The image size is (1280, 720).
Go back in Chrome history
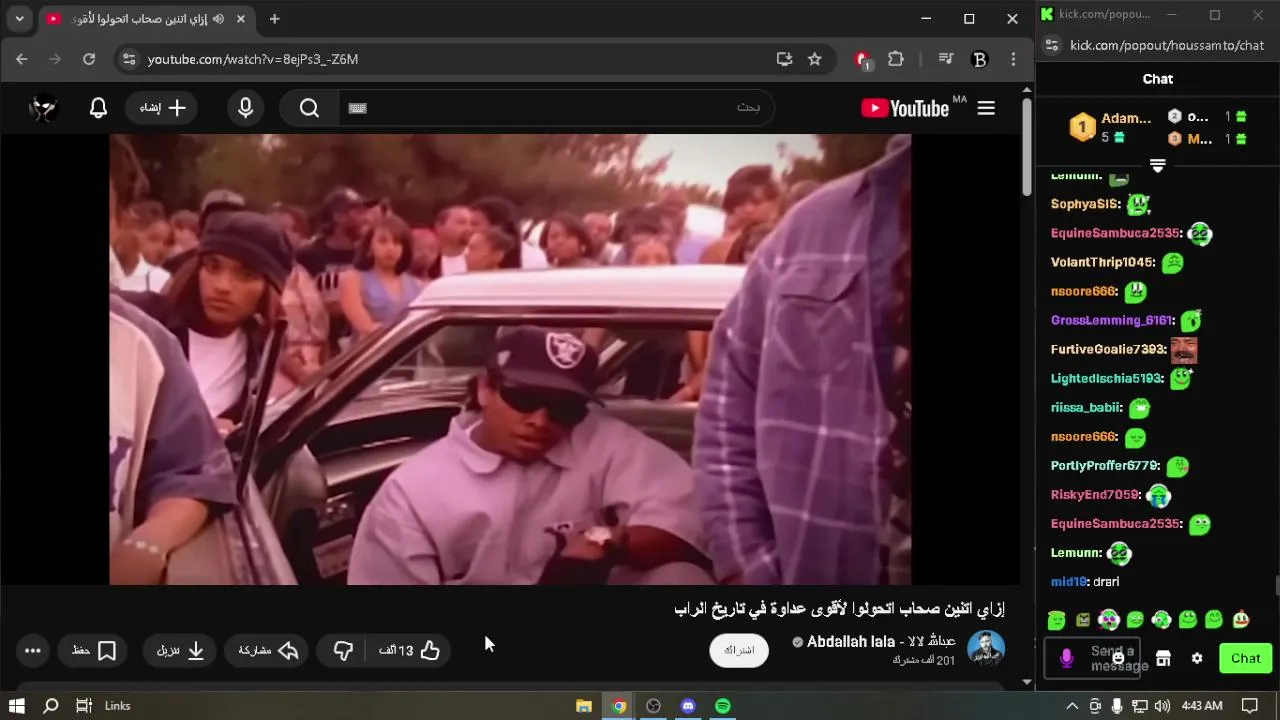click(x=22, y=59)
